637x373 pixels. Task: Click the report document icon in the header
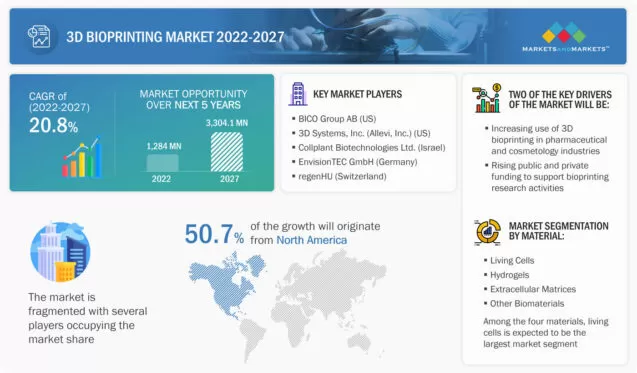[39, 37]
